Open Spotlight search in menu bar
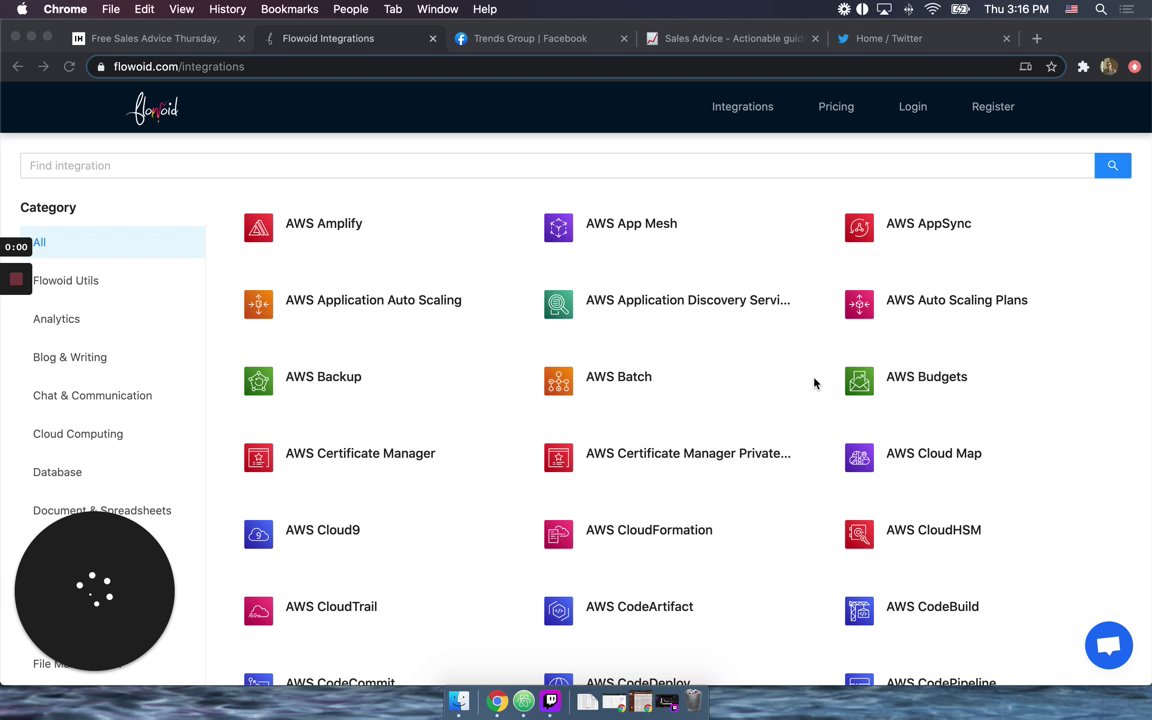The width and height of the screenshot is (1152, 720). pos(1101,9)
